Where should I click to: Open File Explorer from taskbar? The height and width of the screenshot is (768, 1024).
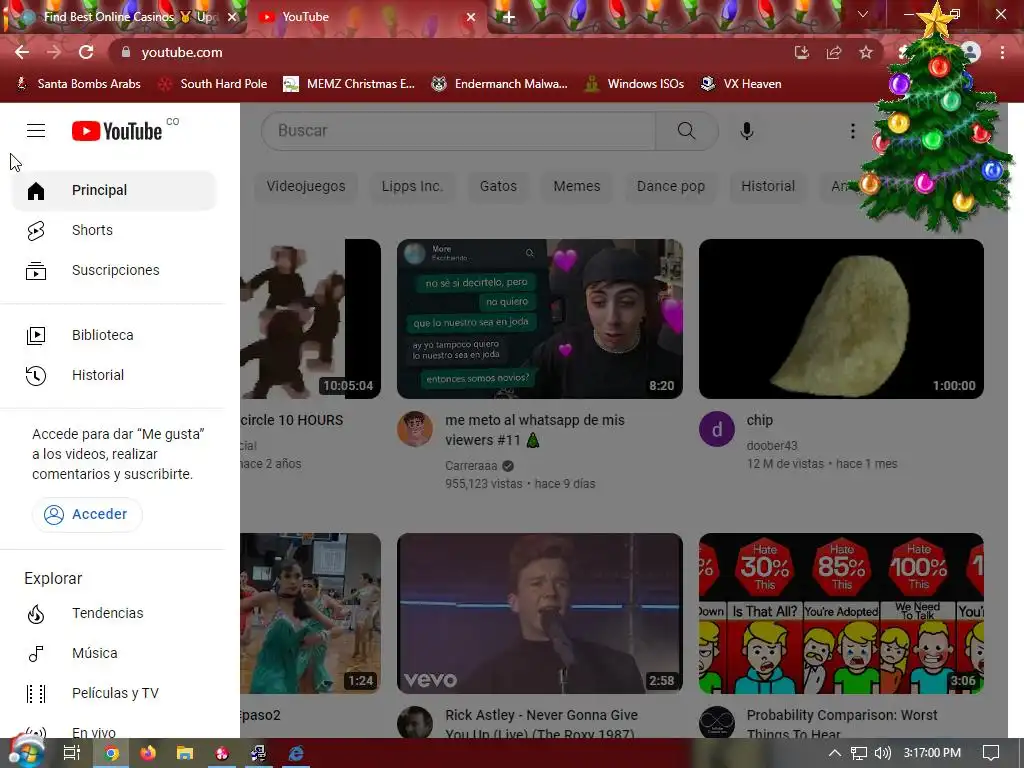click(x=185, y=753)
